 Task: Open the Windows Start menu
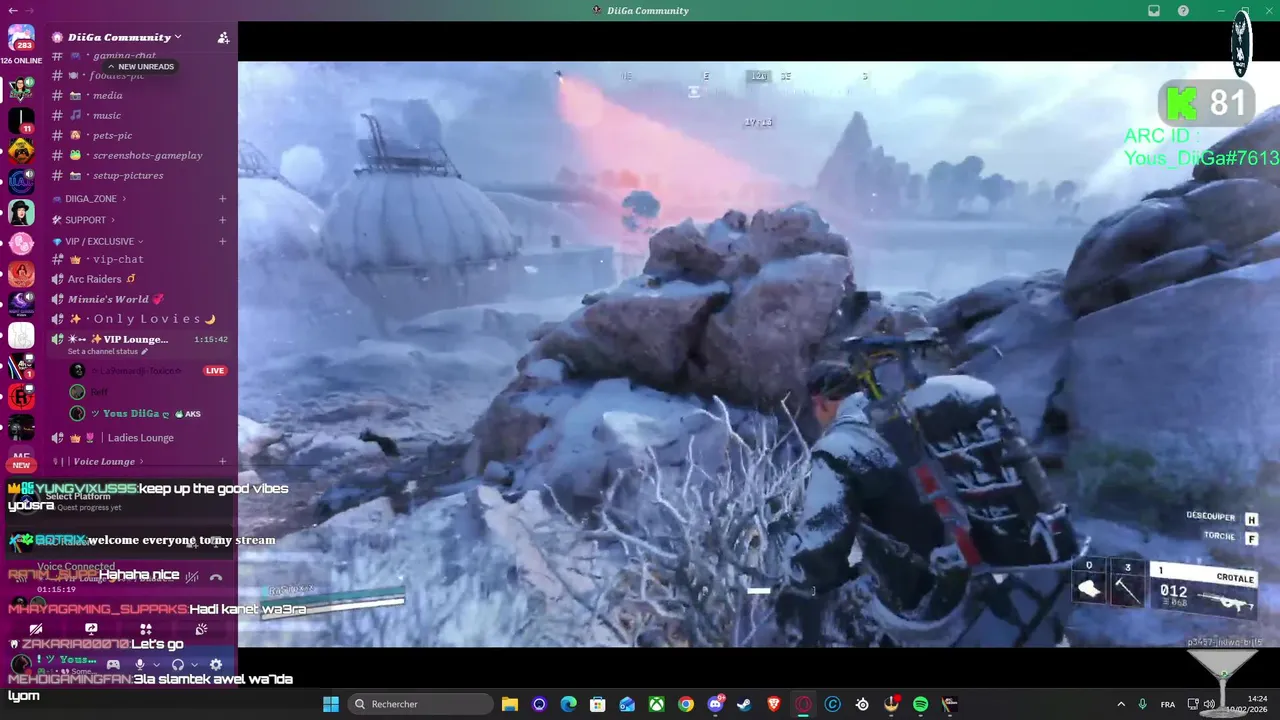pyautogui.click(x=331, y=704)
